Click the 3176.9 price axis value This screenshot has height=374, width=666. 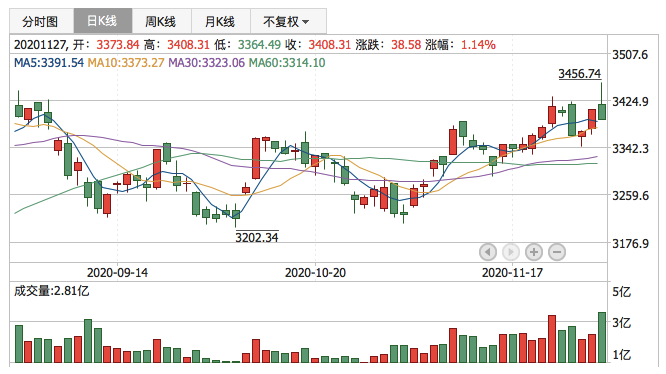pyautogui.click(x=630, y=244)
